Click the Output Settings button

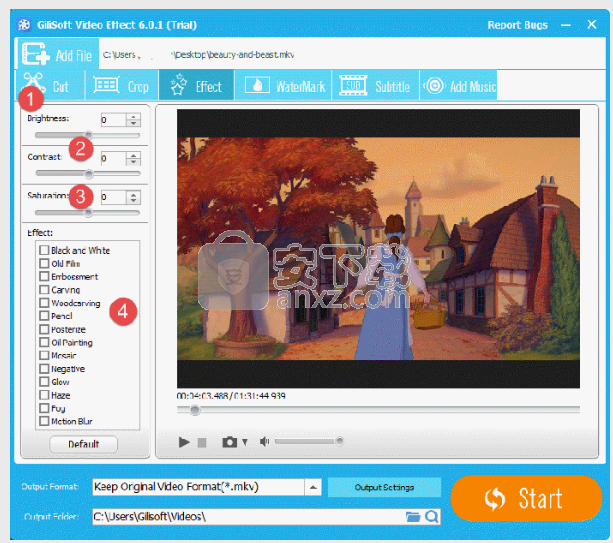point(384,487)
